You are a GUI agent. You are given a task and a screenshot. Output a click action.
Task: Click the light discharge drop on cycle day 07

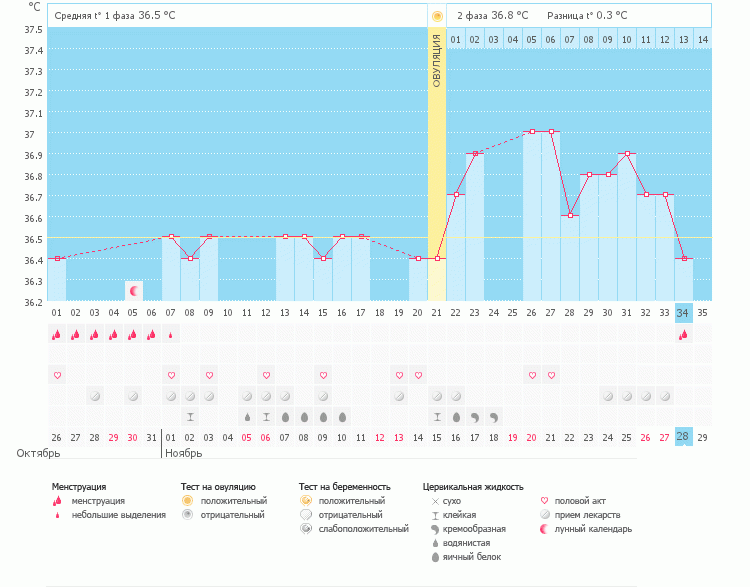(x=171, y=336)
